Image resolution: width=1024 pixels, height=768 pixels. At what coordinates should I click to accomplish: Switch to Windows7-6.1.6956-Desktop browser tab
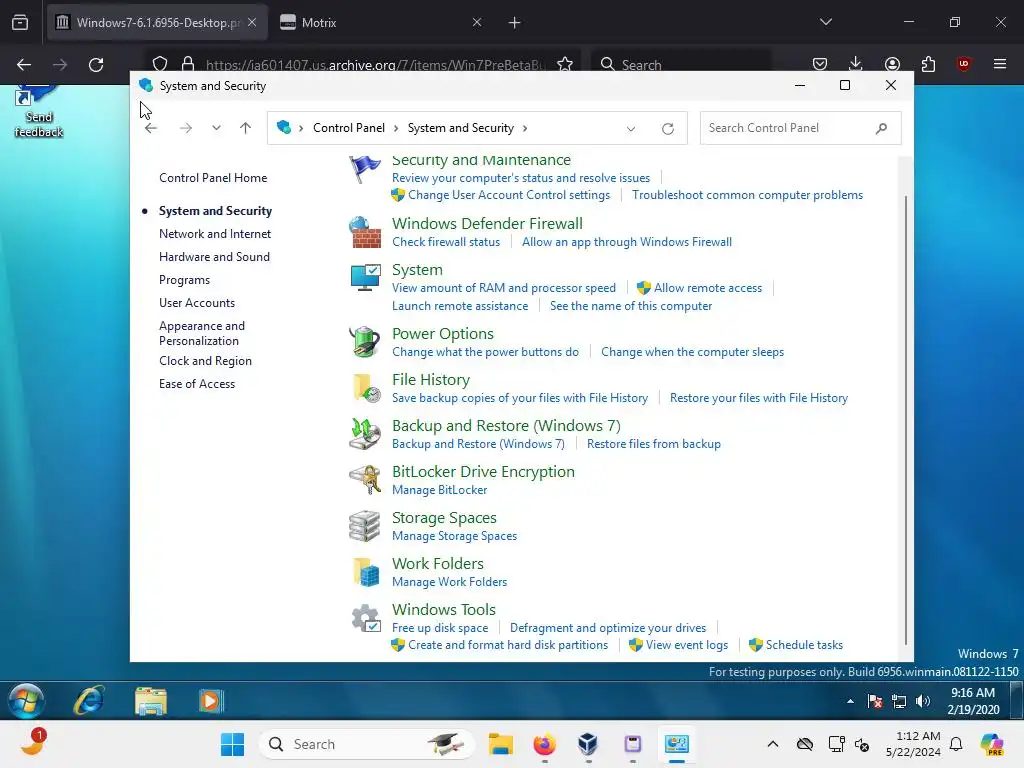(157, 22)
